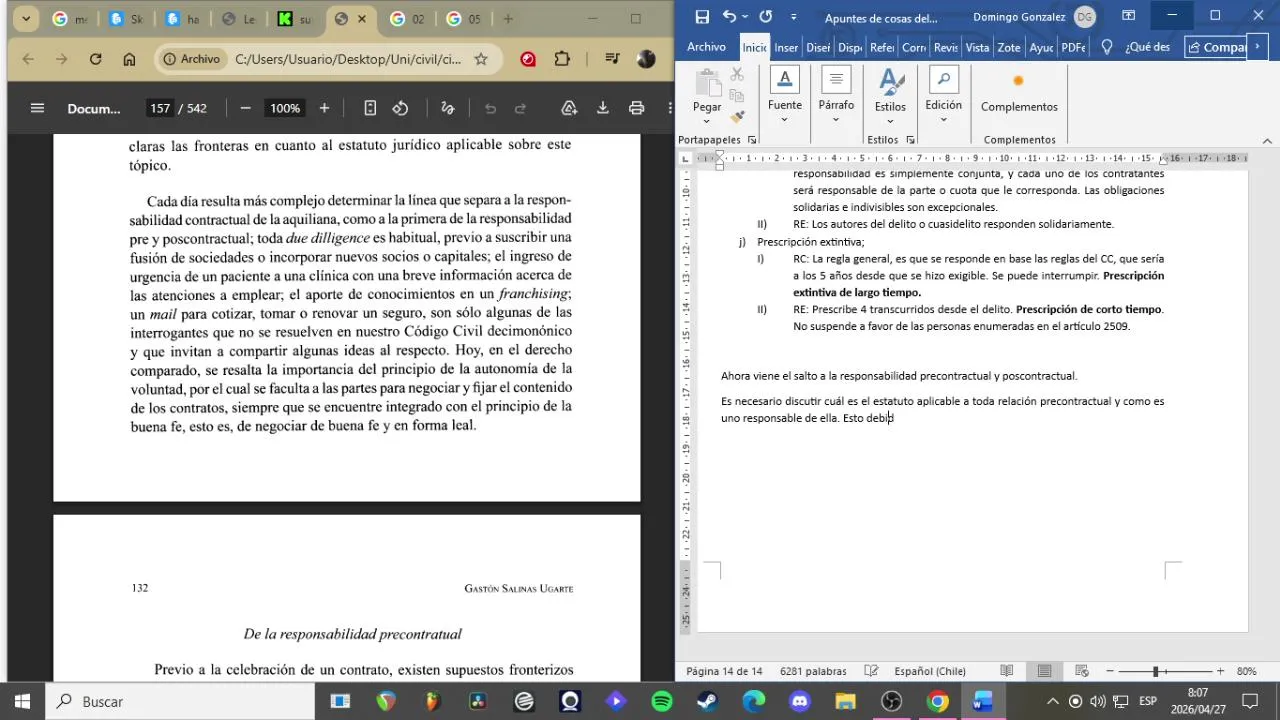Viewport: 1280px width, 720px height.
Task: Switch to the Zotero ribbon tab
Action: point(1009,47)
